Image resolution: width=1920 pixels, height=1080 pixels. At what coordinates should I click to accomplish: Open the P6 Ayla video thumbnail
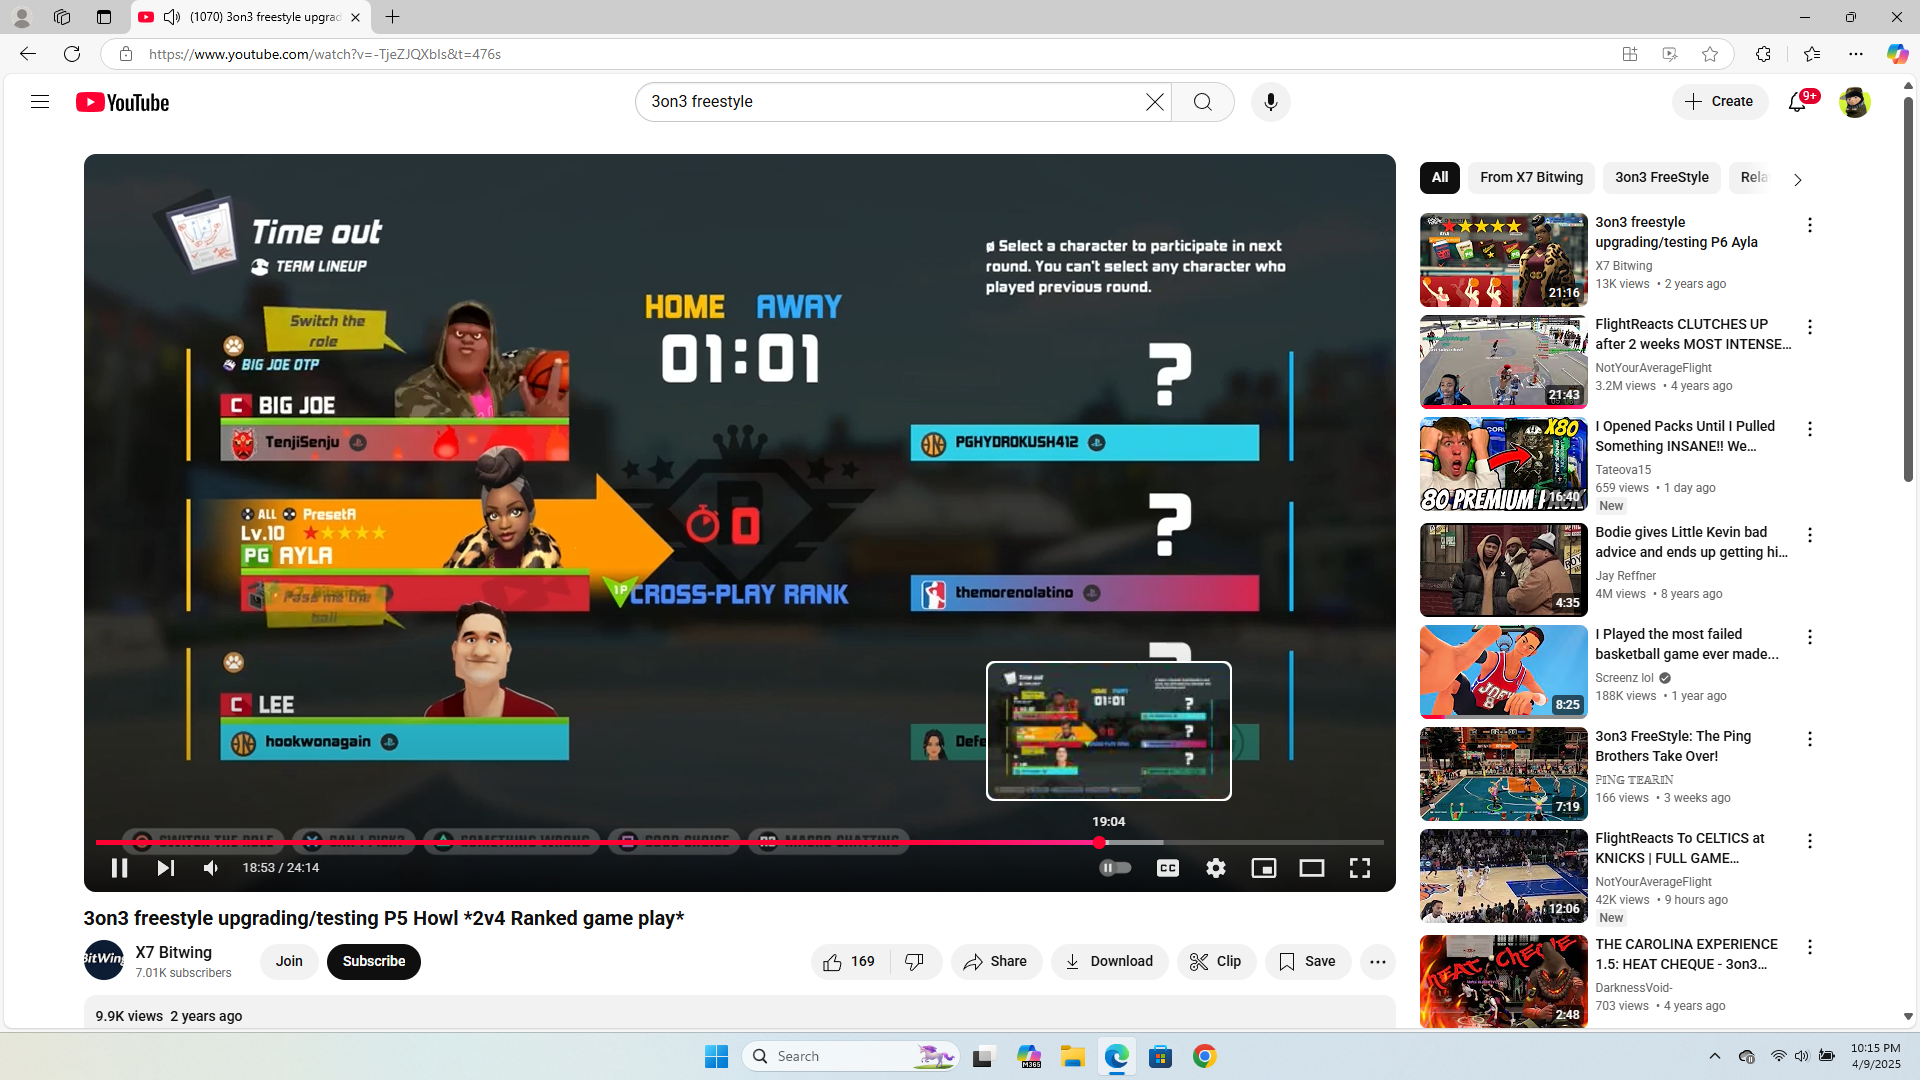pyautogui.click(x=1503, y=260)
